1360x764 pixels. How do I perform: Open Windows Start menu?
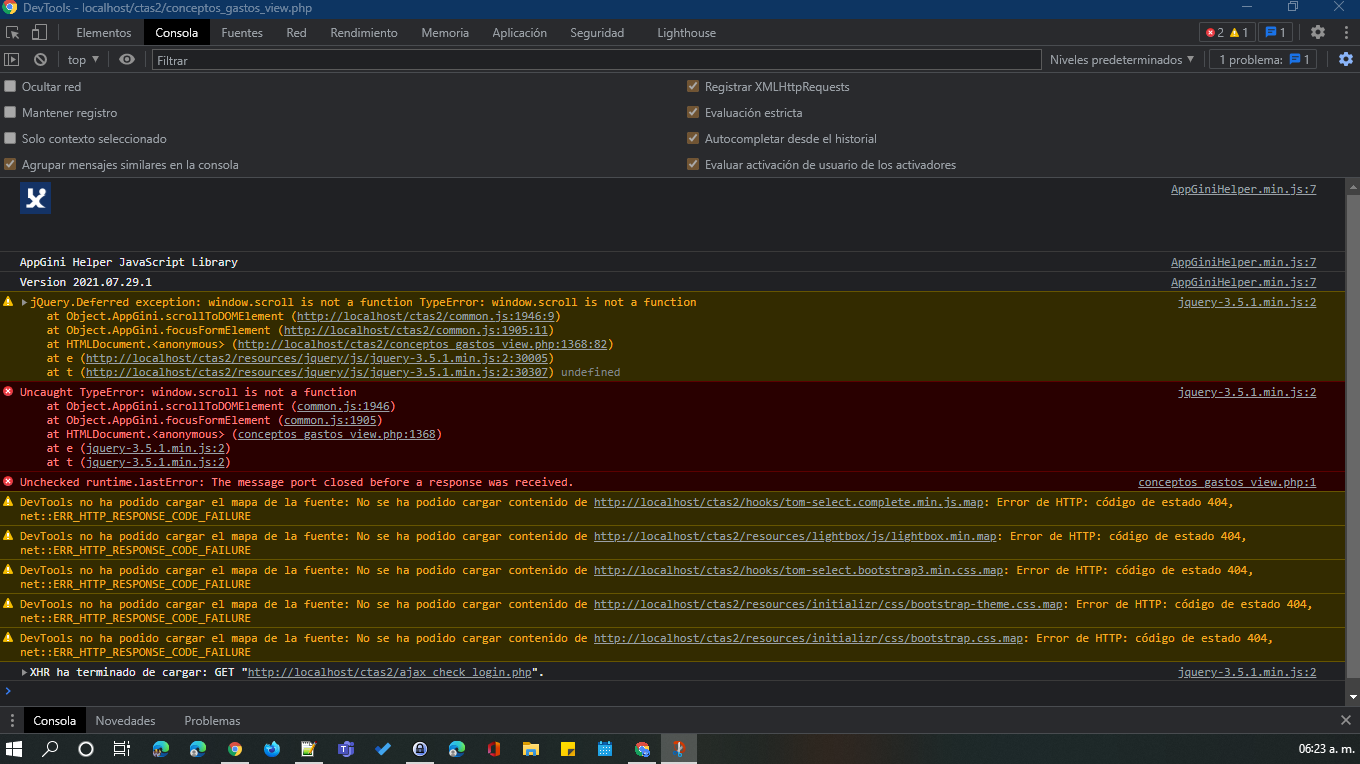pyautogui.click(x=15, y=749)
